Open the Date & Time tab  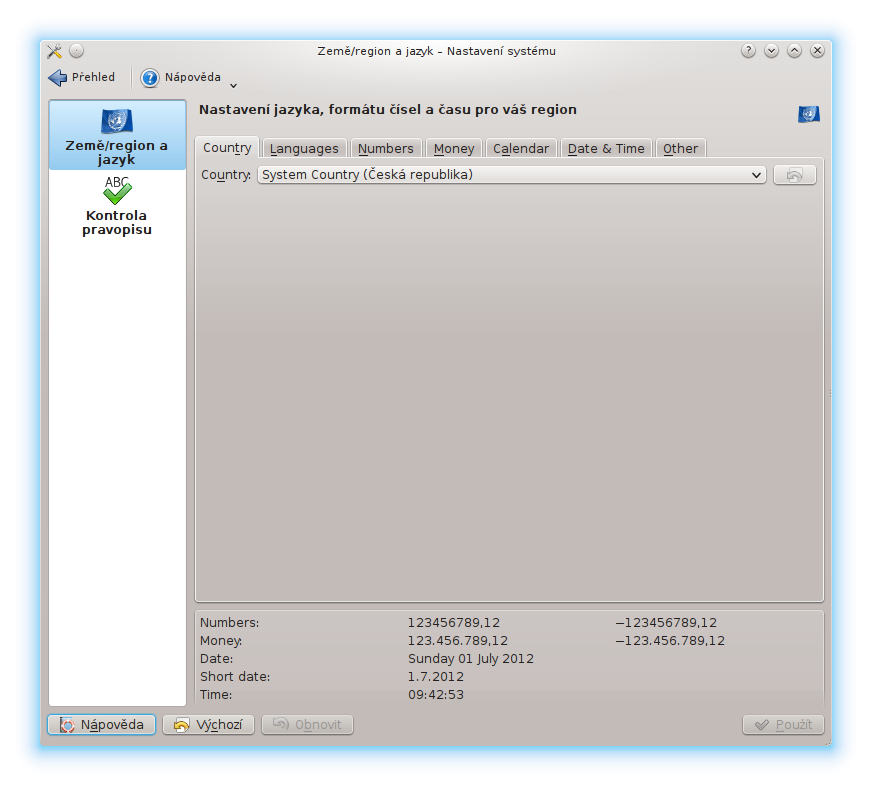click(x=606, y=148)
